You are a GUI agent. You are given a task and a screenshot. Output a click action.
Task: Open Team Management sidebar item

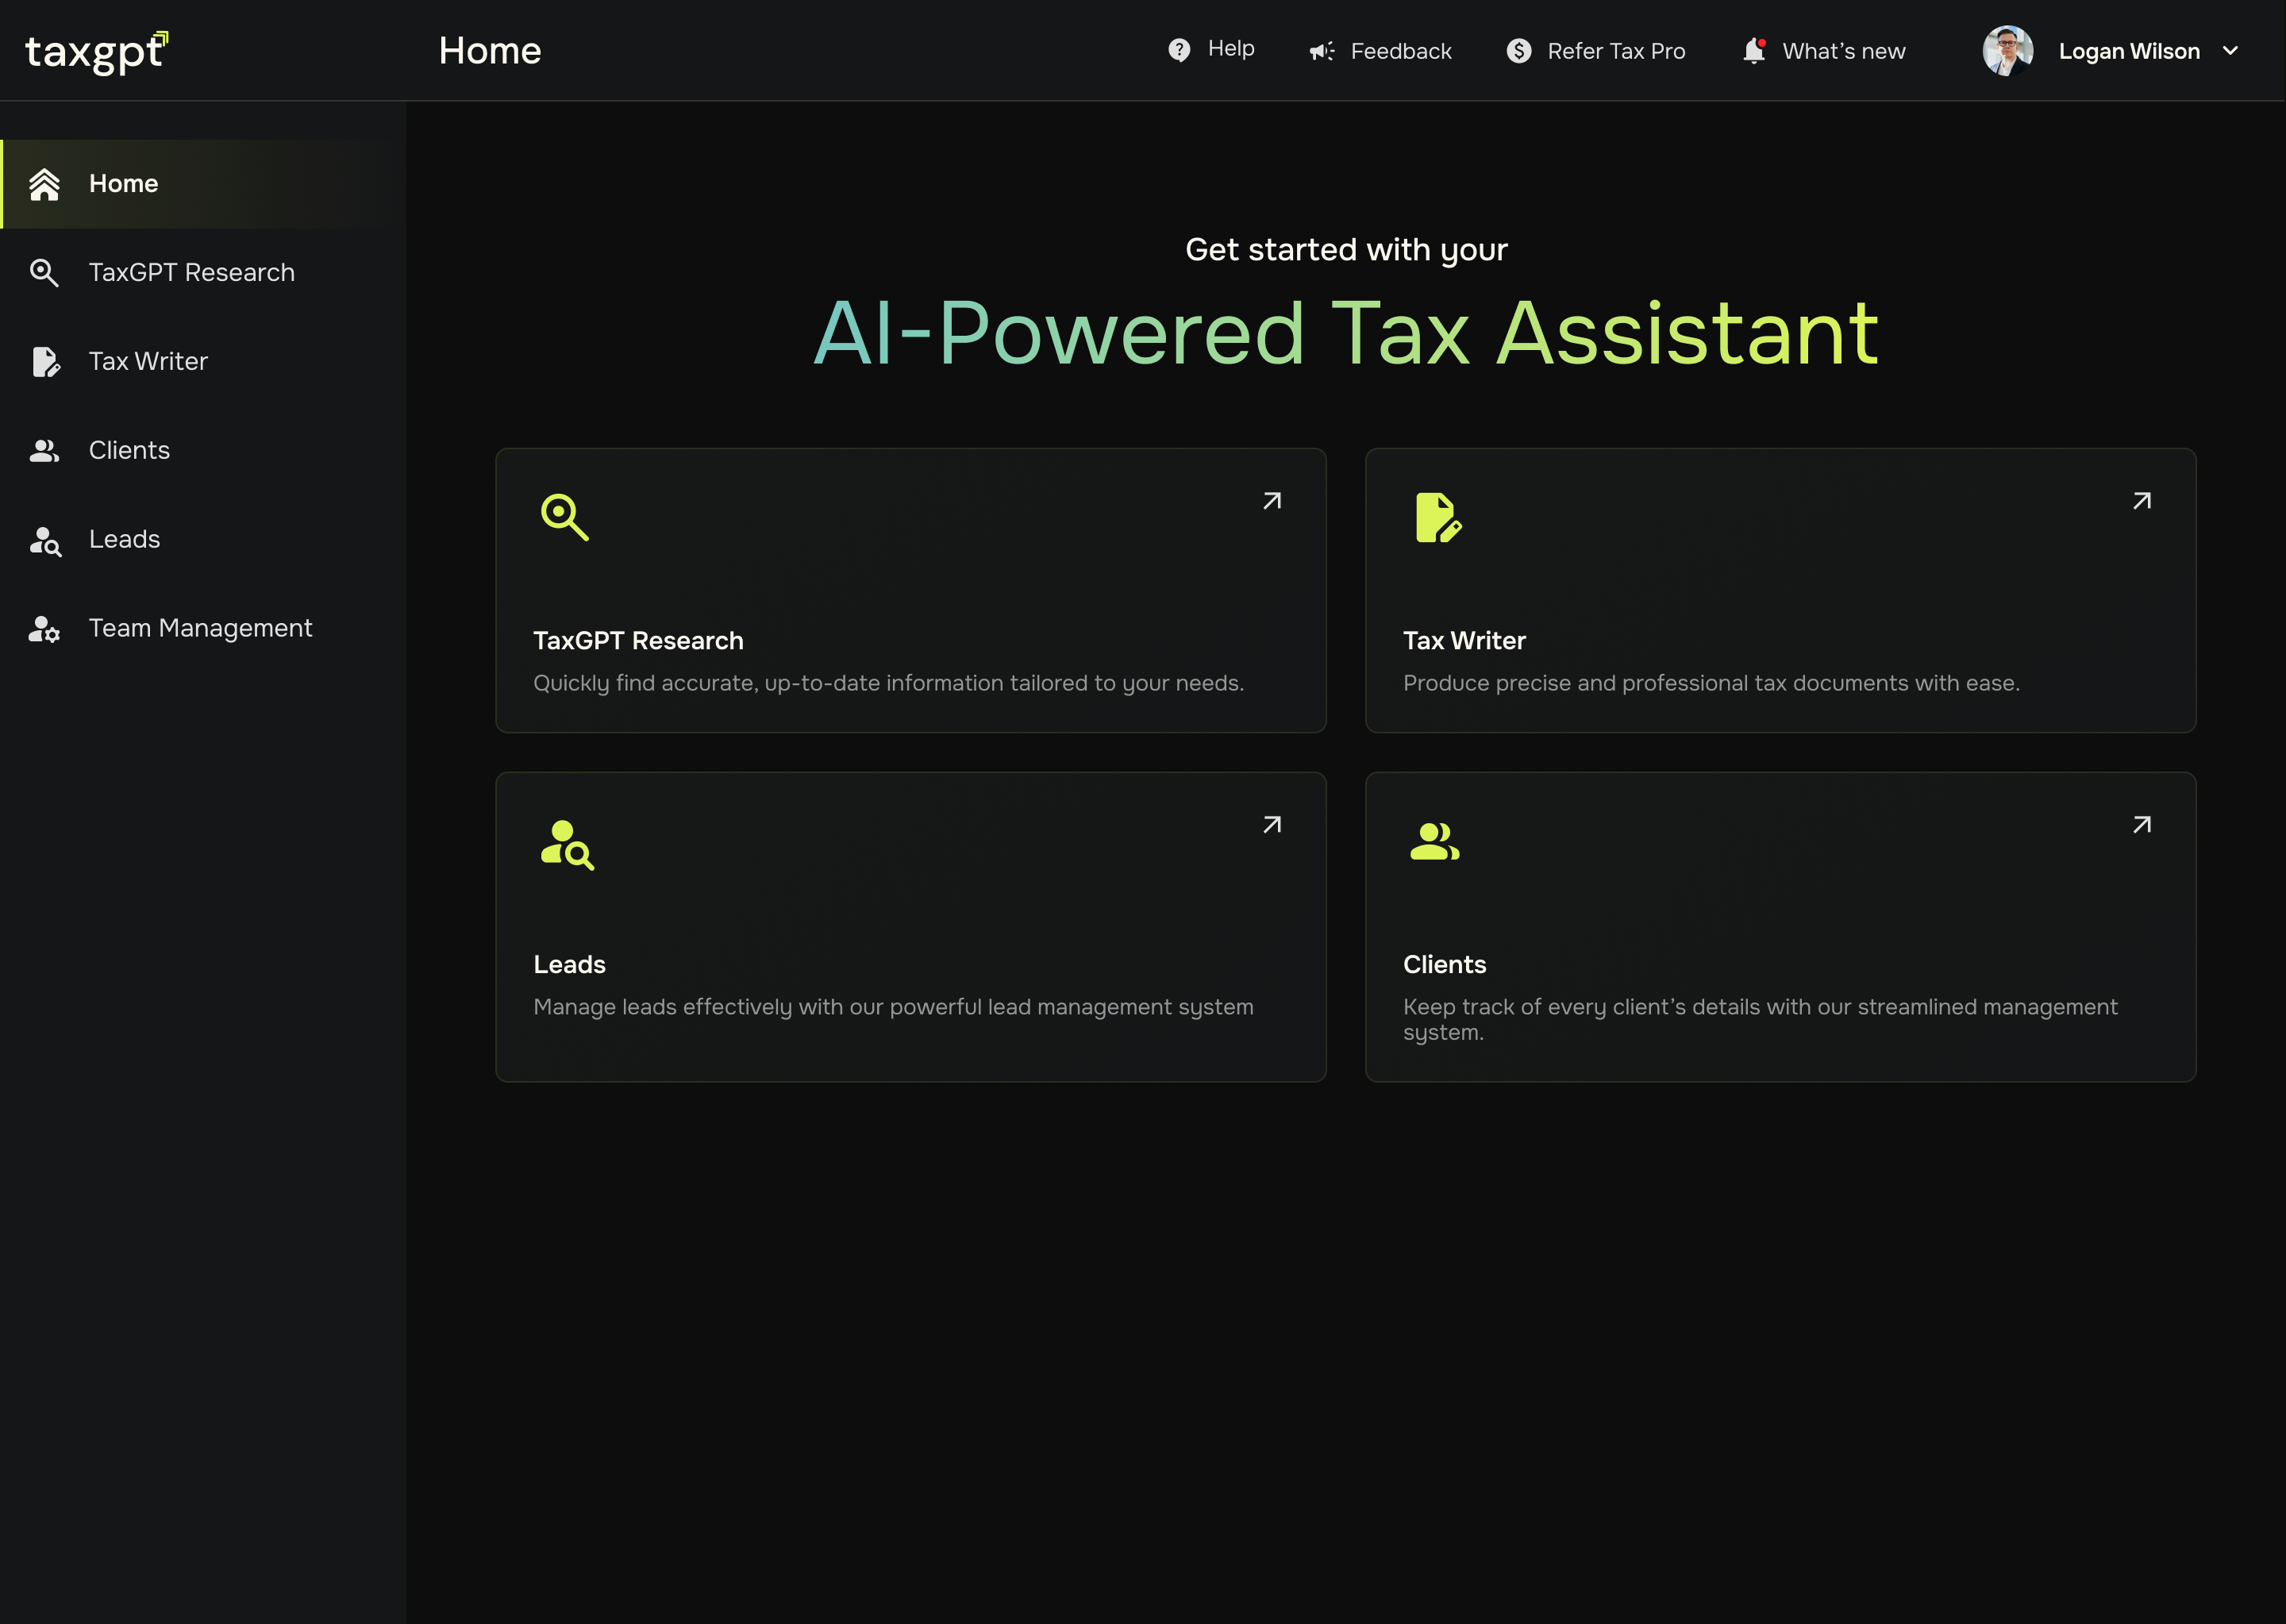(200, 628)
